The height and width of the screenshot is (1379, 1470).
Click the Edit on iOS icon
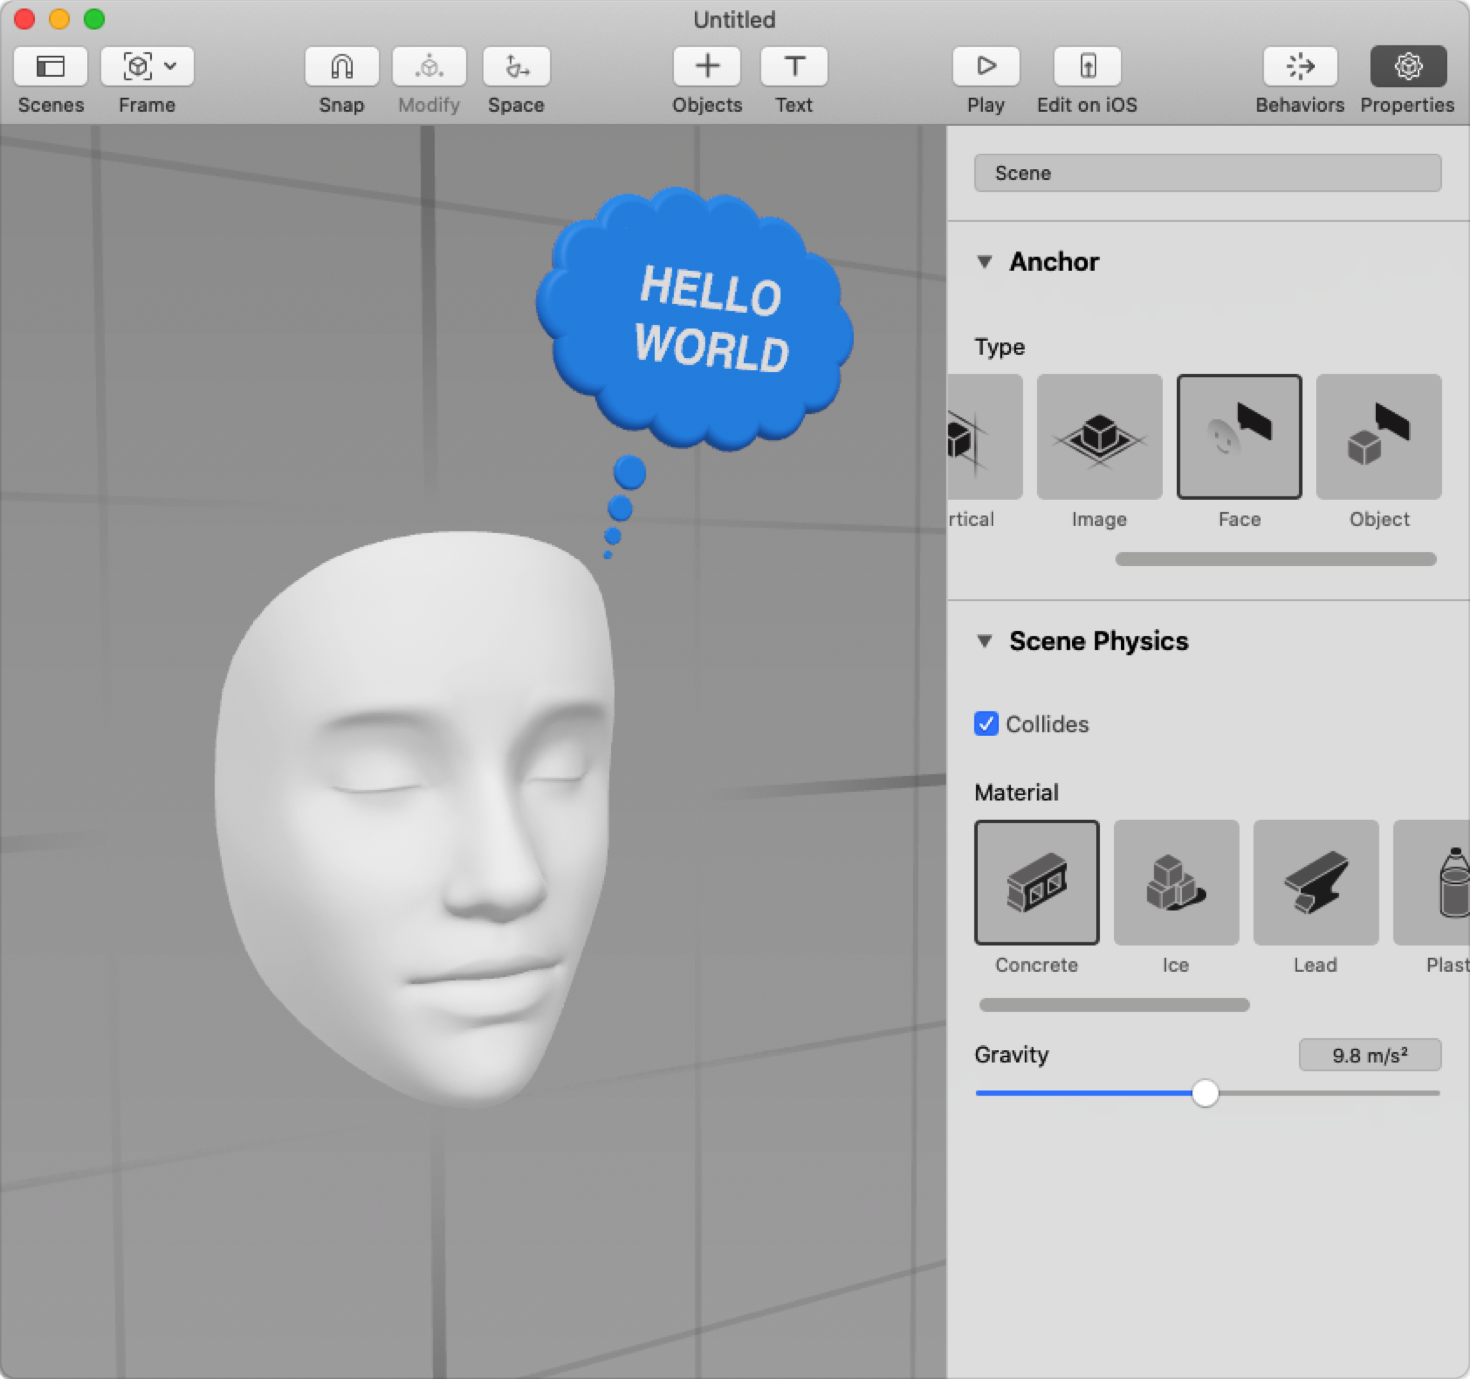tap(1086, 66)
